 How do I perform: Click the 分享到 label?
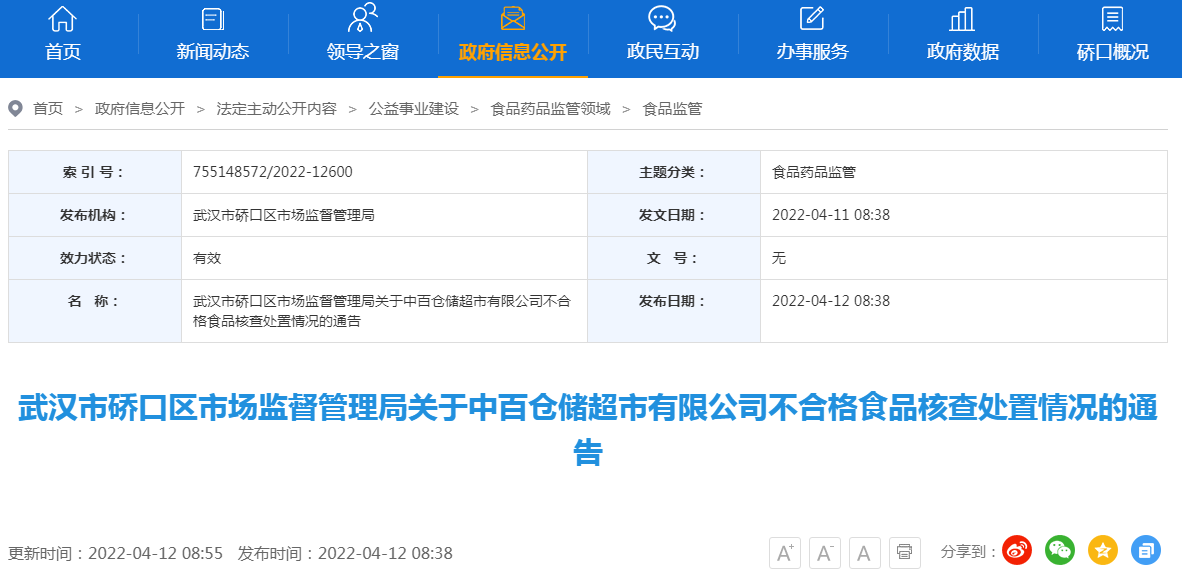coord(969,552)
